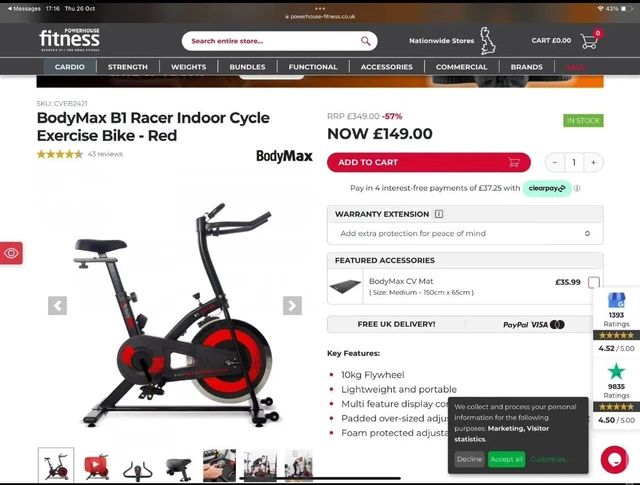The width and height of the screenshot is (640, 485).
Task: Increase quantity with the plus button
Action: click(x=593, y=162)
